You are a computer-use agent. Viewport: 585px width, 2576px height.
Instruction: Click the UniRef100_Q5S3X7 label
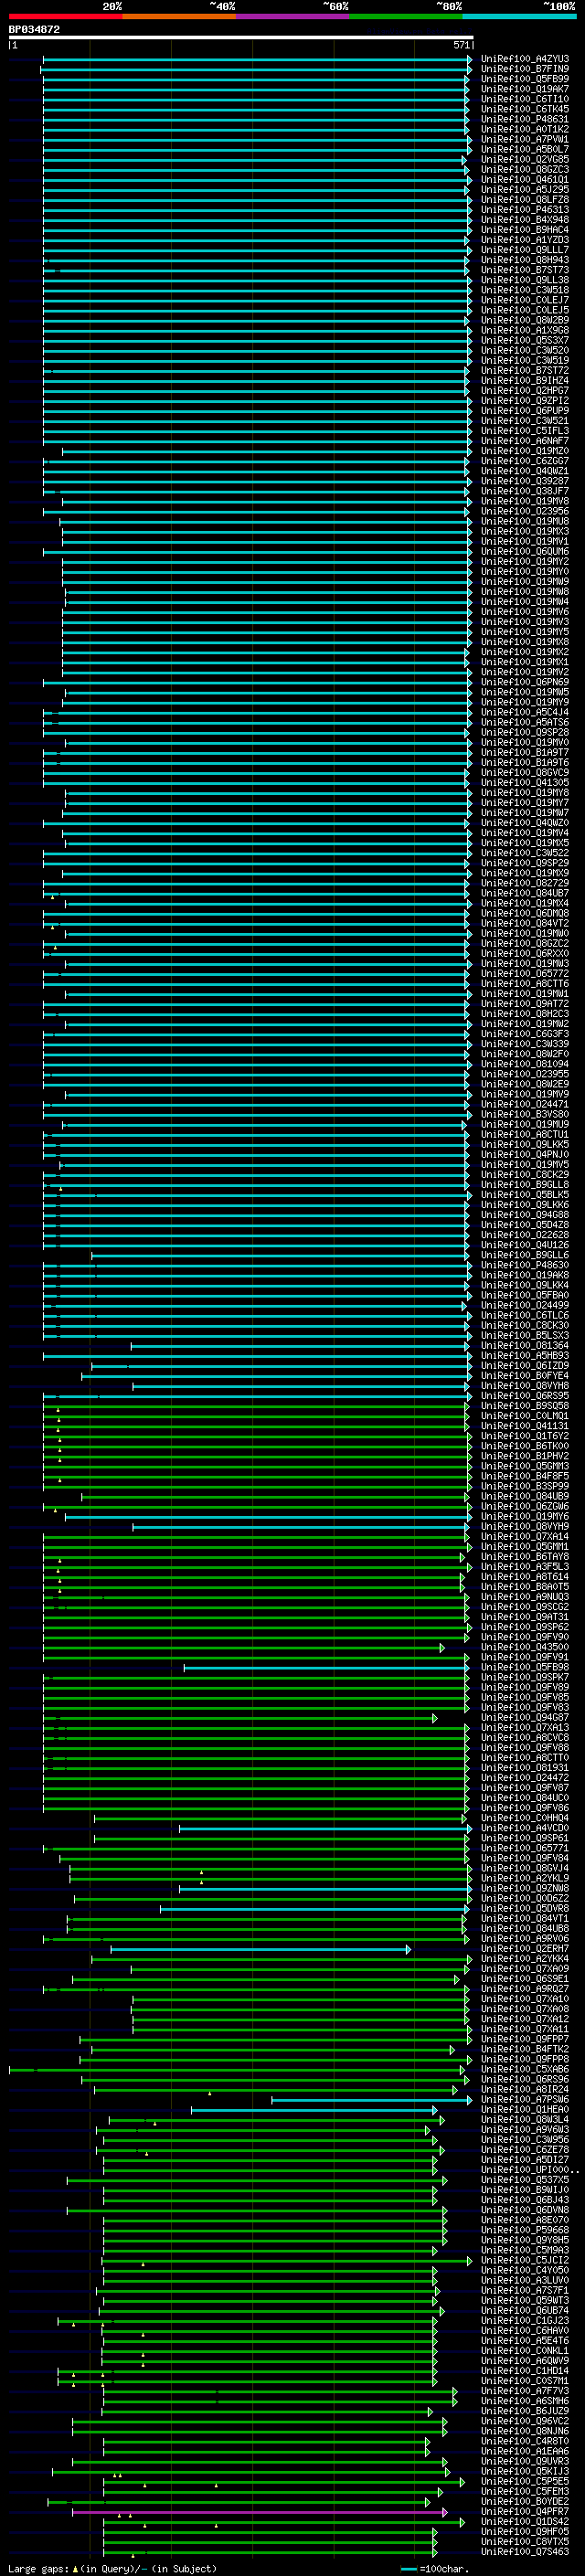pos(524,341)
